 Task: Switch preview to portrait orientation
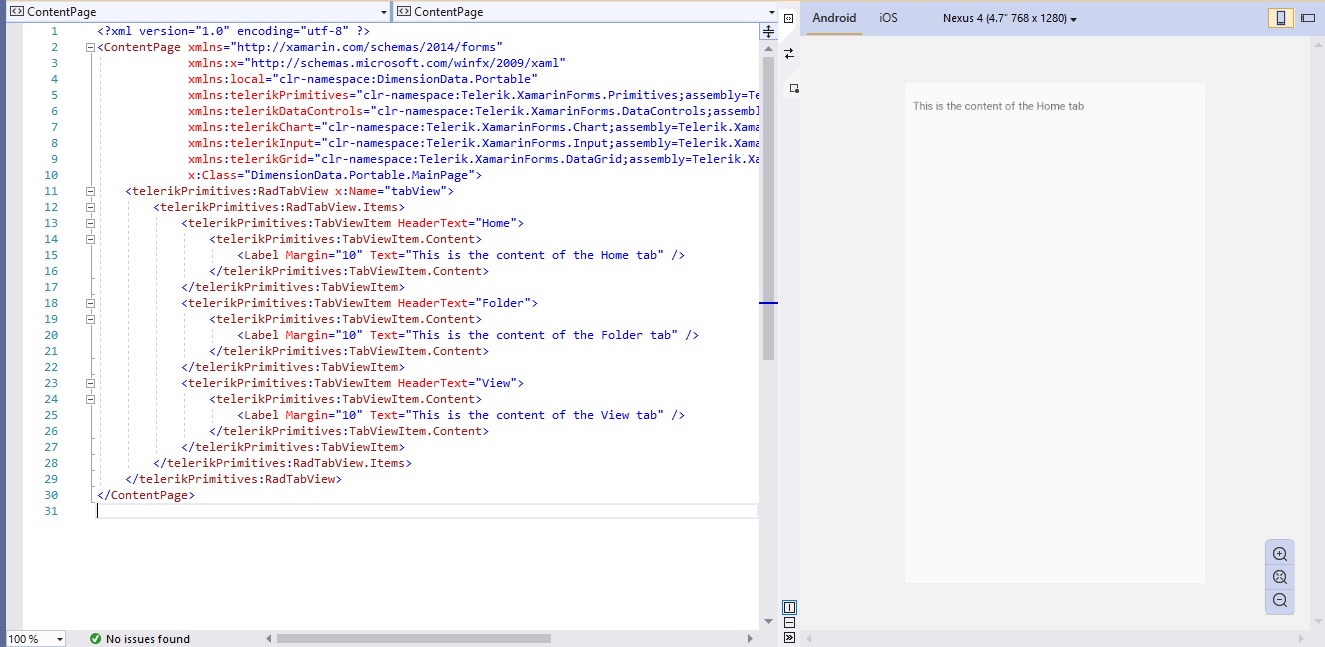point(1280,18)
